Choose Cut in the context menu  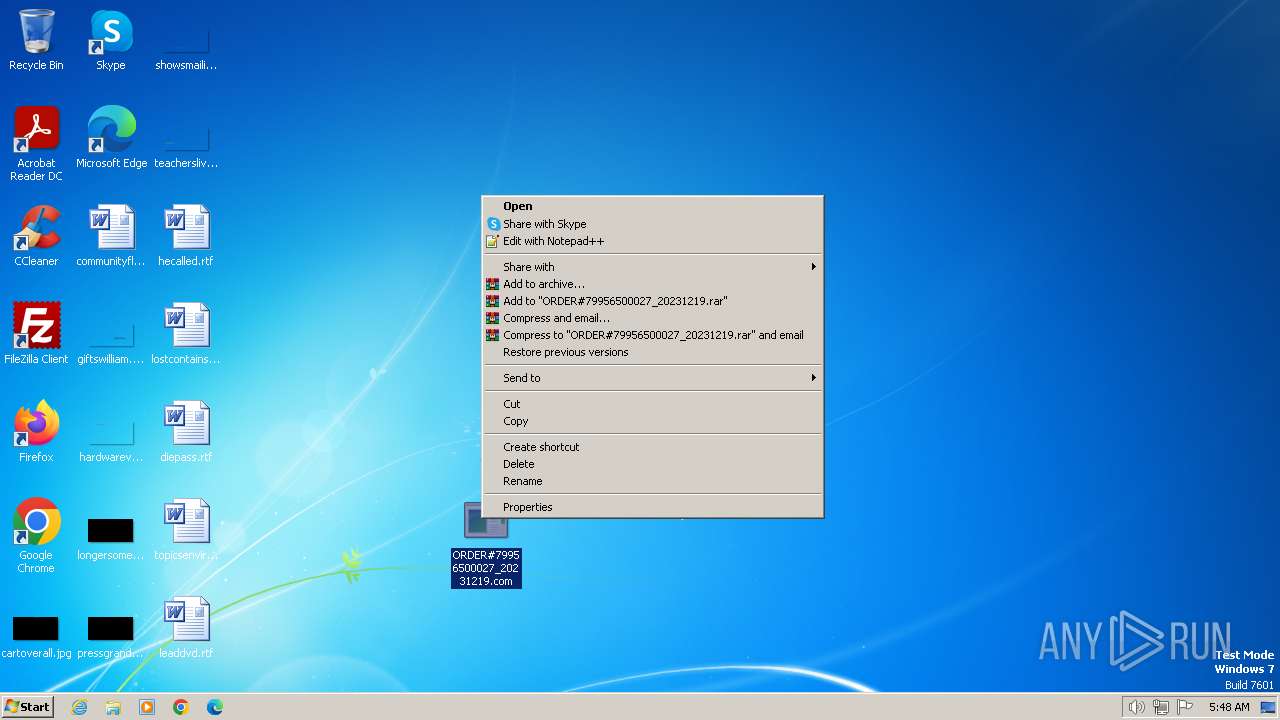[x=653, y=404]
